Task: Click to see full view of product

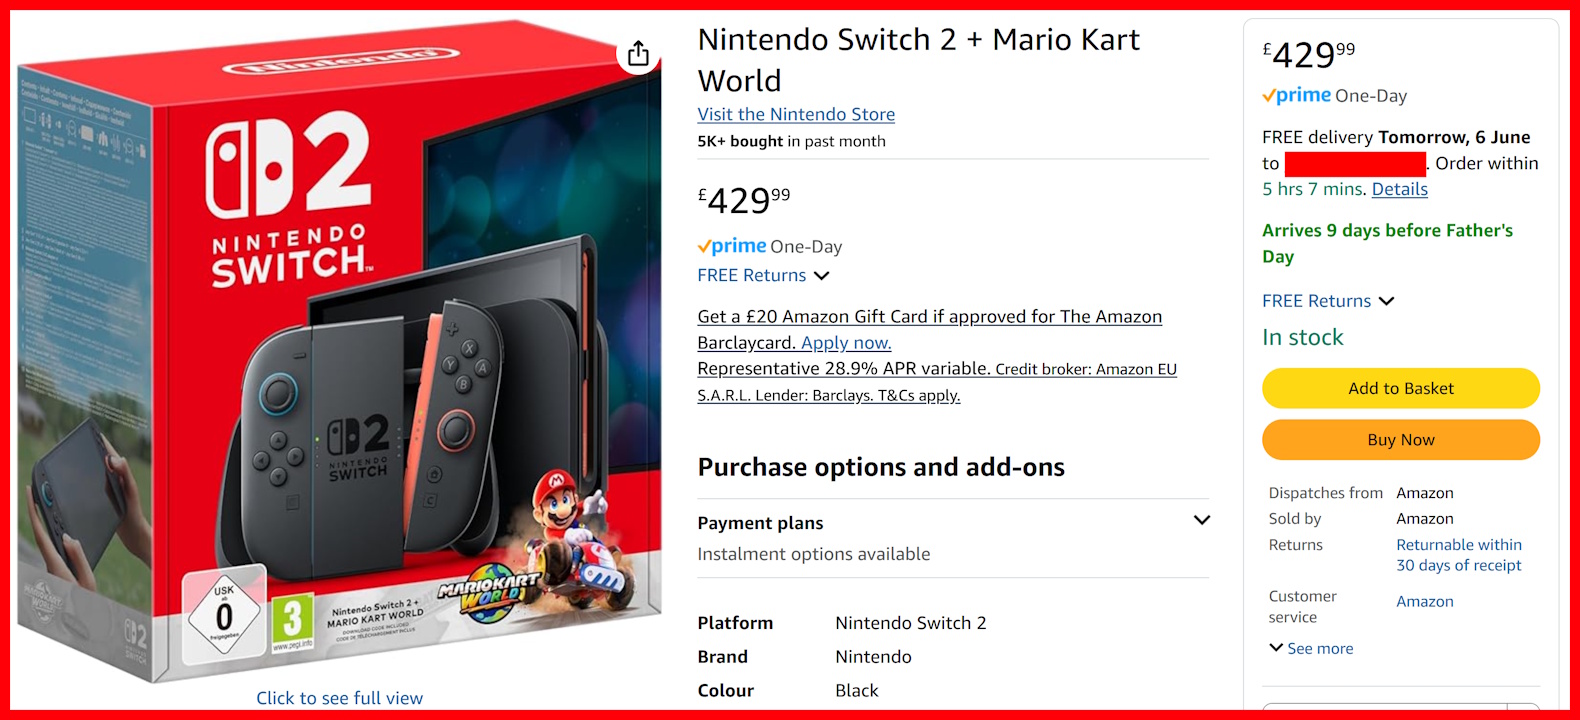Action: pos(339,697)
